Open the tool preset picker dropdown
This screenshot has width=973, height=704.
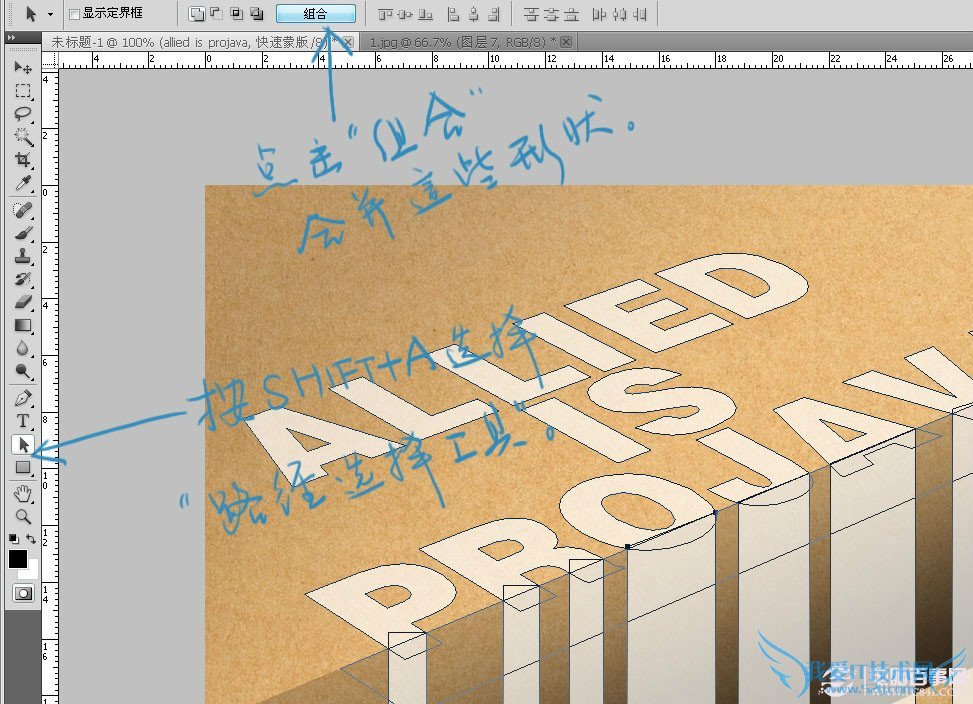pos(51,14)
